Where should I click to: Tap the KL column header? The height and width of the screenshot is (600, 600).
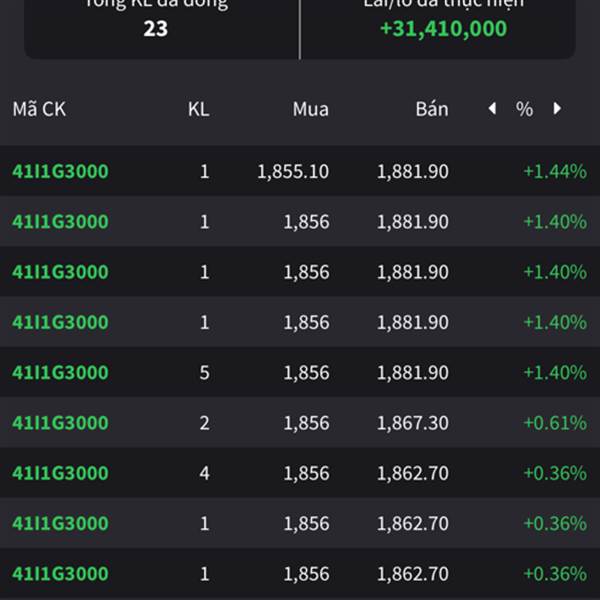pos(198,109)
